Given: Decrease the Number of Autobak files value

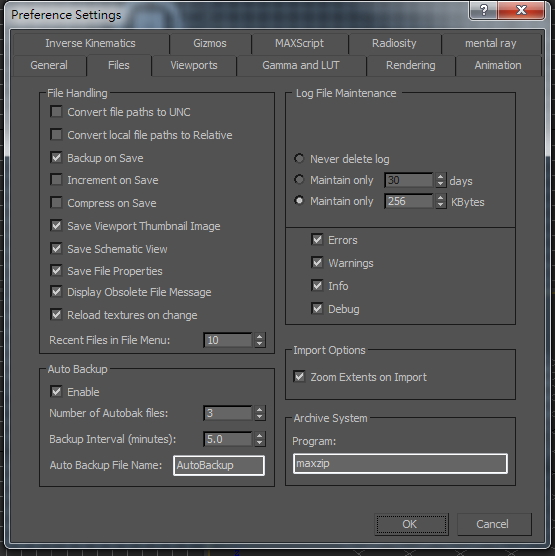Looking at the screenshot, I should (260, 417).
